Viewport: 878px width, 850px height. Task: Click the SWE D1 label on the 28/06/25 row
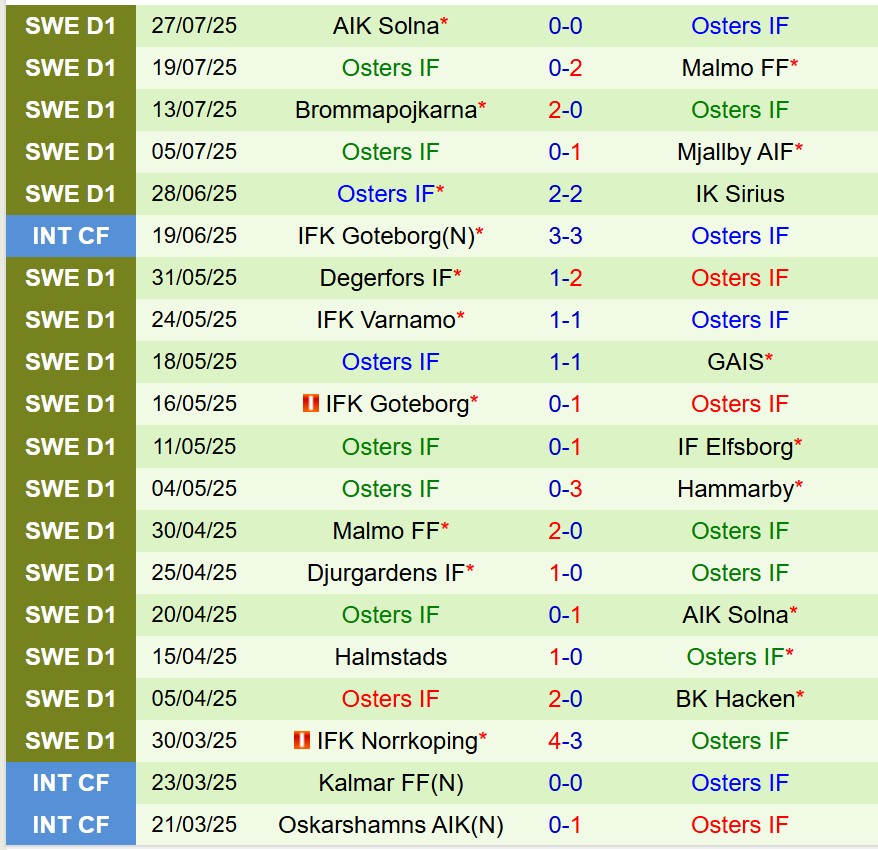70,194
